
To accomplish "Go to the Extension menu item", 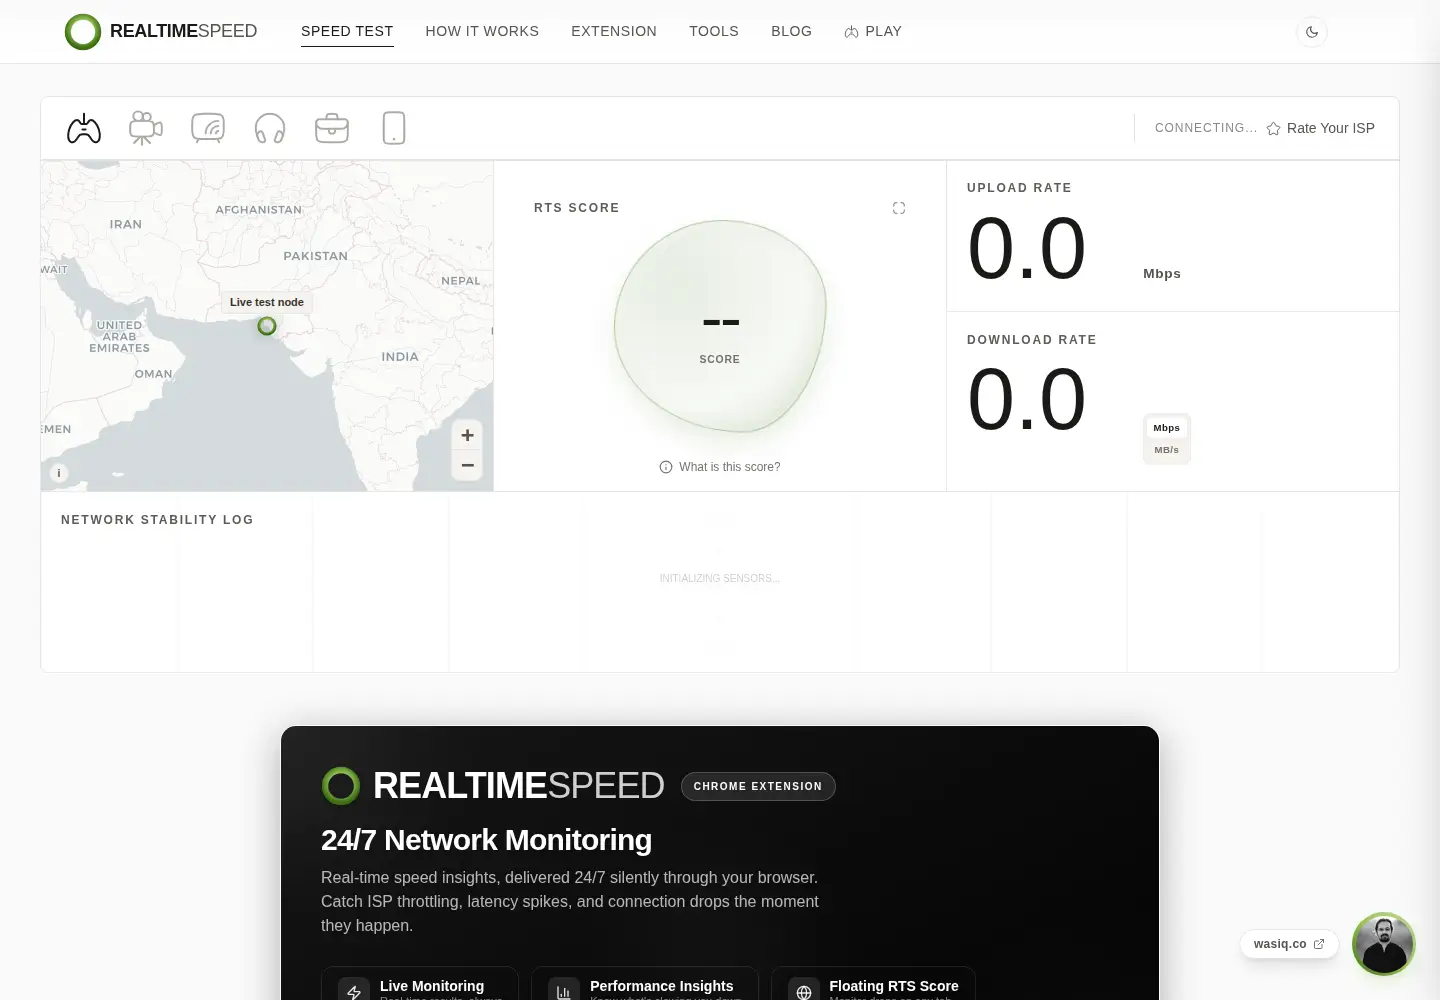I will (x=614, y=31).
